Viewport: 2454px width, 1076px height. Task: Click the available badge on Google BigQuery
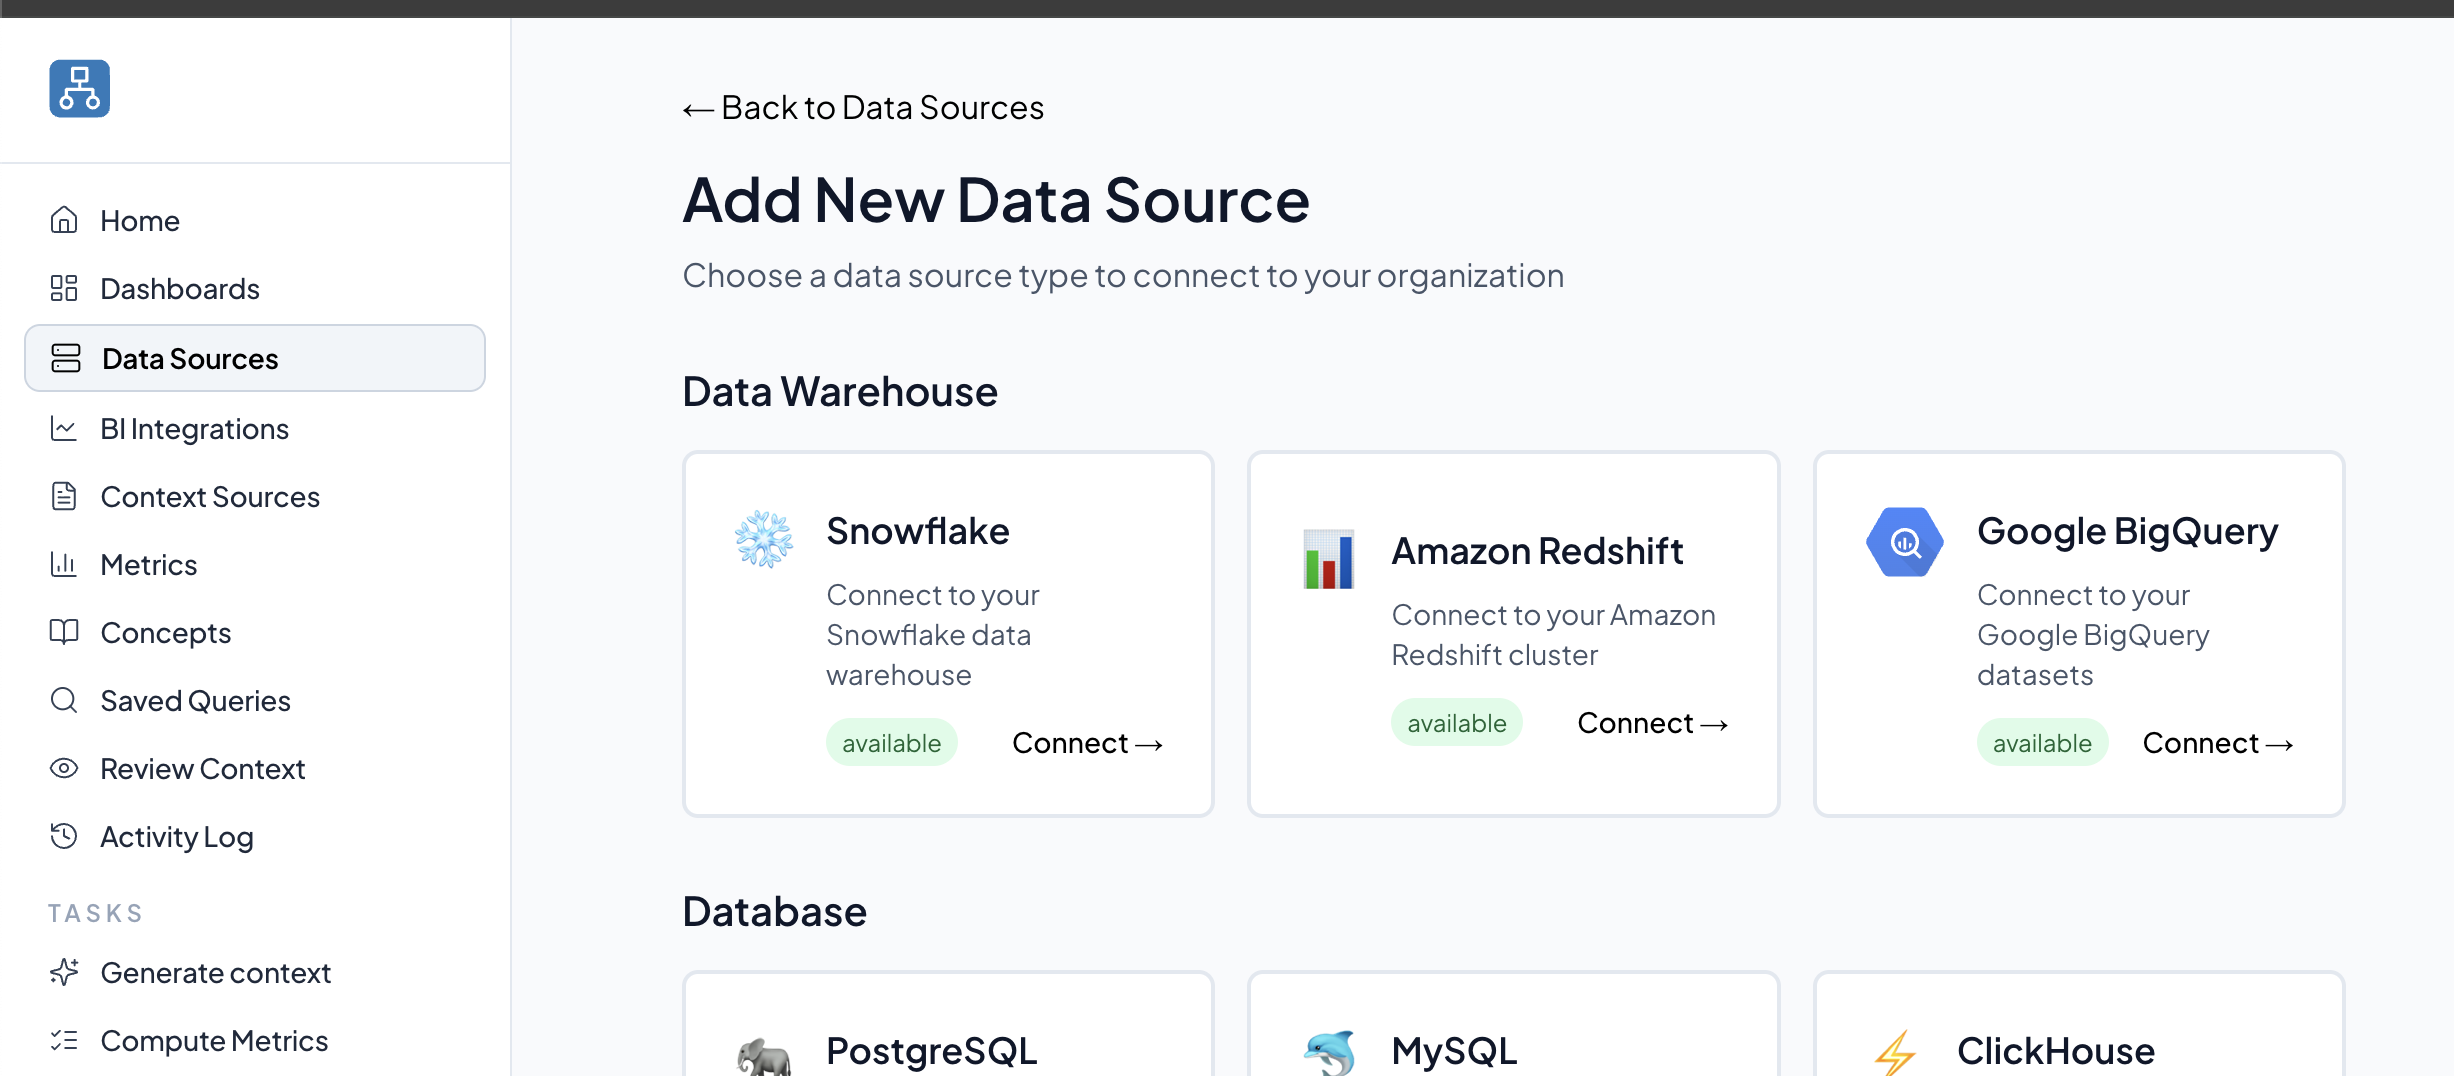[x=2042, y=742]
